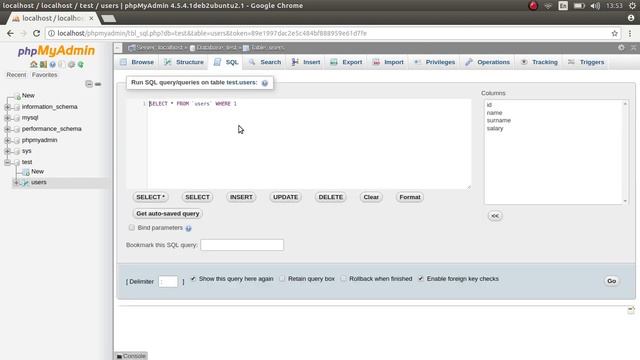
Task: Click the INSERT query button
Action: (x=241, y=197)
